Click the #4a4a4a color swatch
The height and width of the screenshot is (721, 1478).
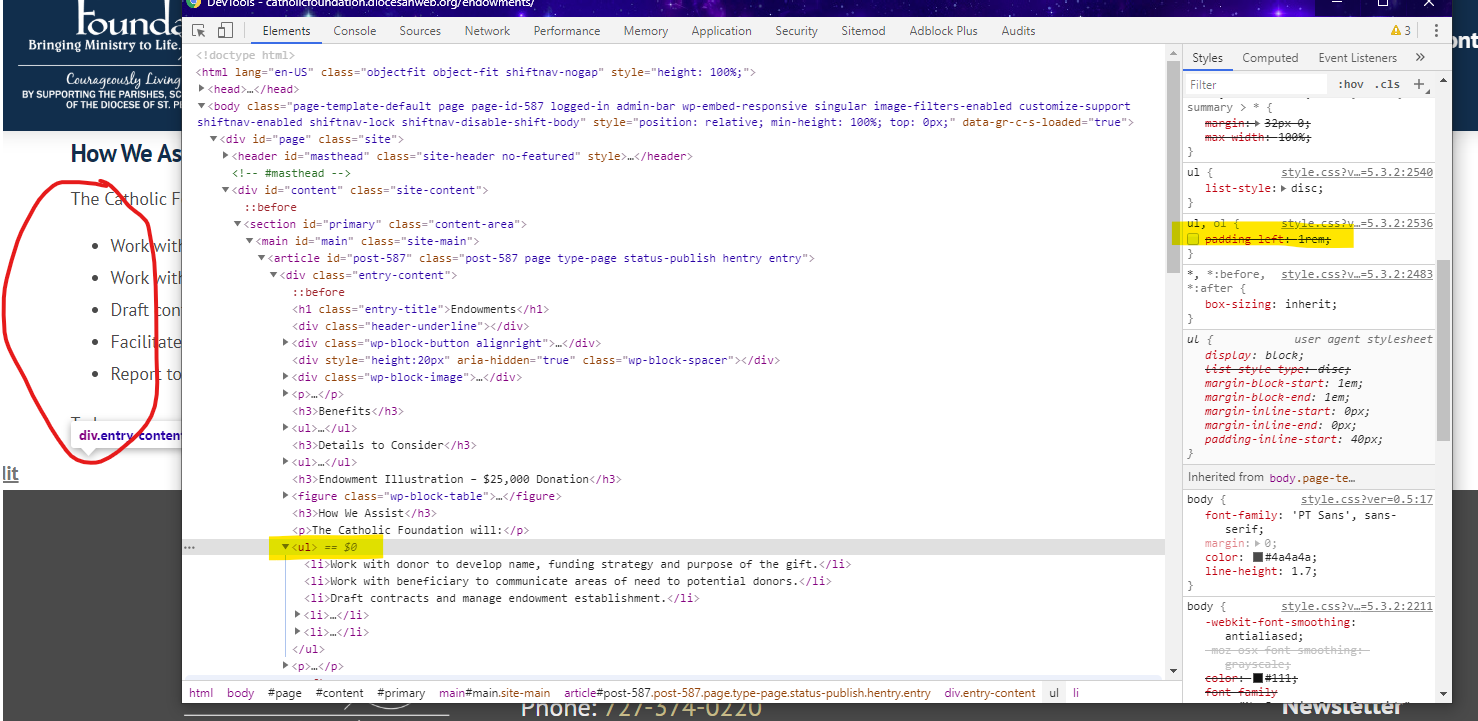pos(1258,557)
